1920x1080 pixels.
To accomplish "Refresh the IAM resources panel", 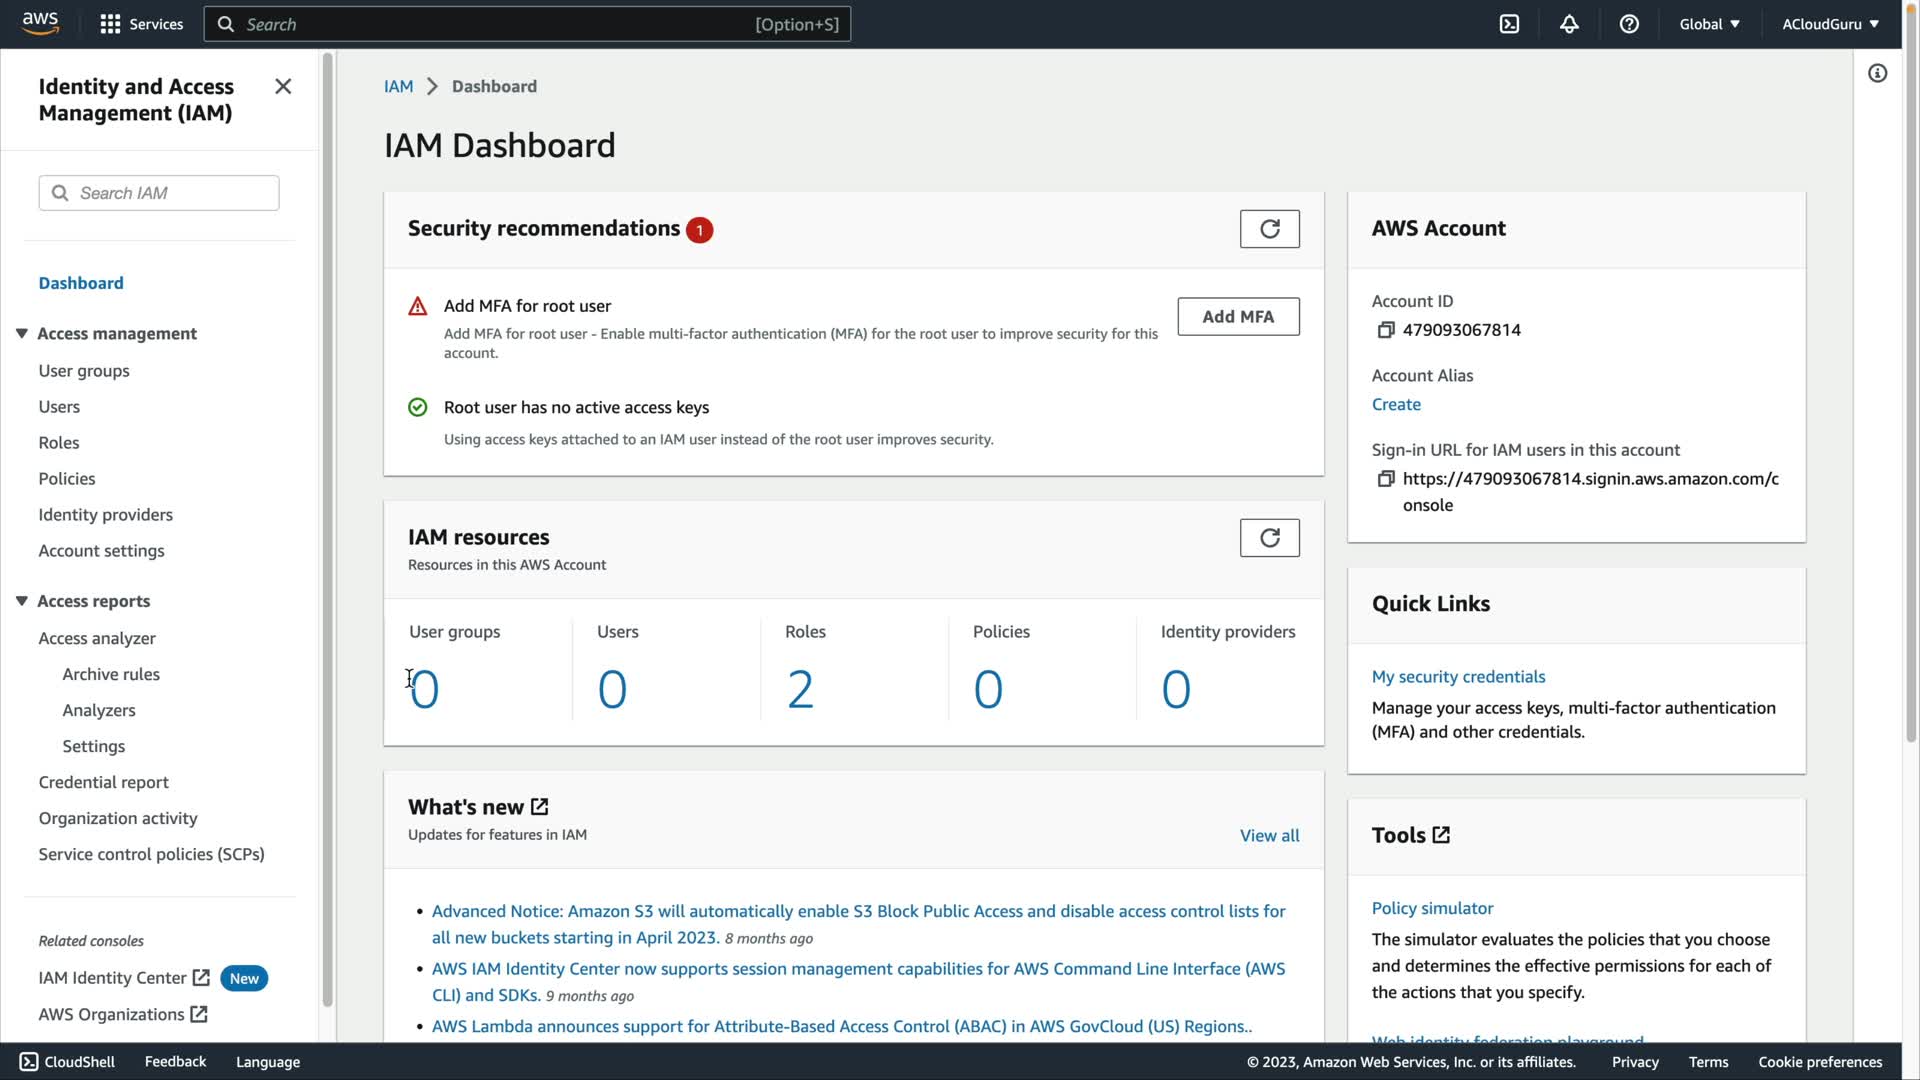I will pyautogui.click(x=1269, y=538).
